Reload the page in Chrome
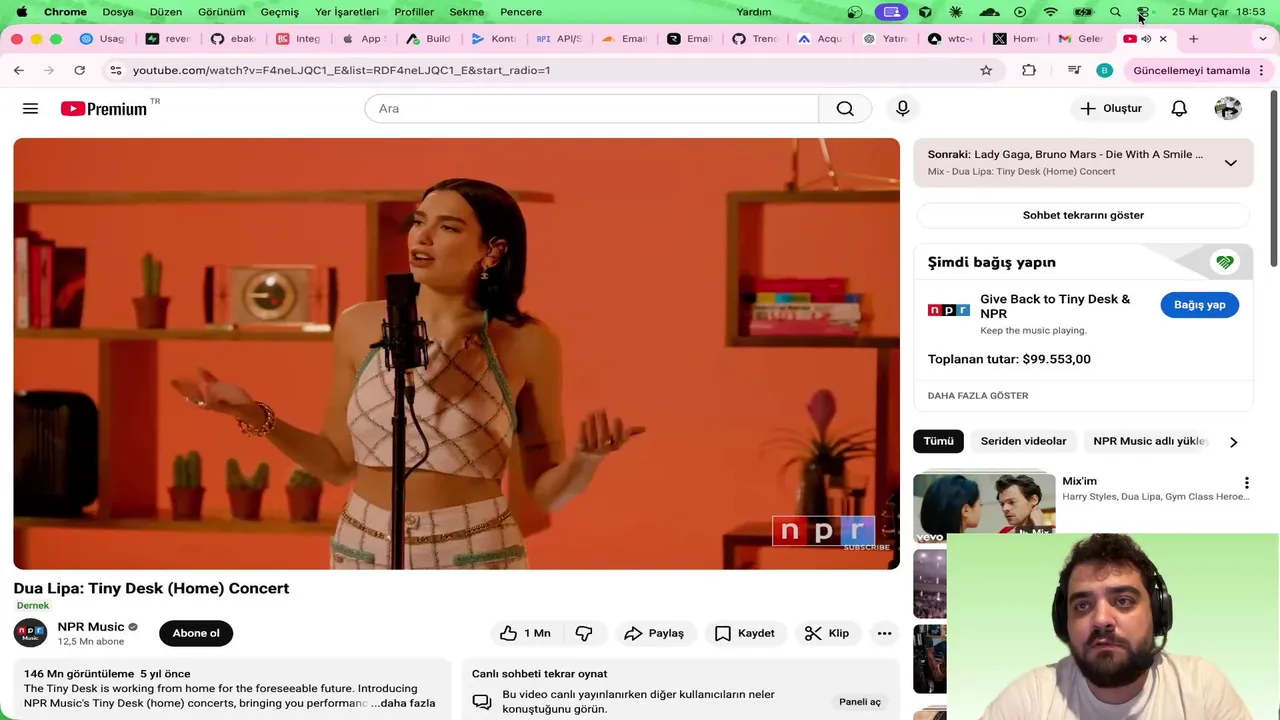Viewport: 1280px width, 720px height. [79, 70]
